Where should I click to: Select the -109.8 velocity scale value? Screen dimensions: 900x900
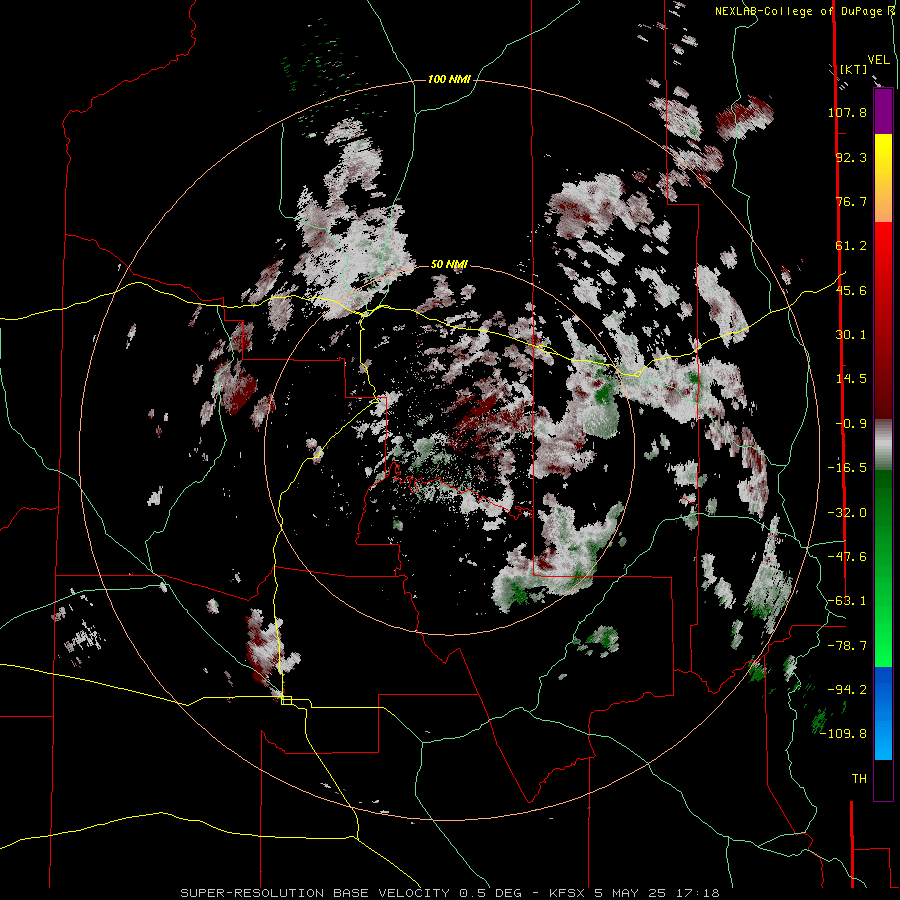click(x=843, y=734)
